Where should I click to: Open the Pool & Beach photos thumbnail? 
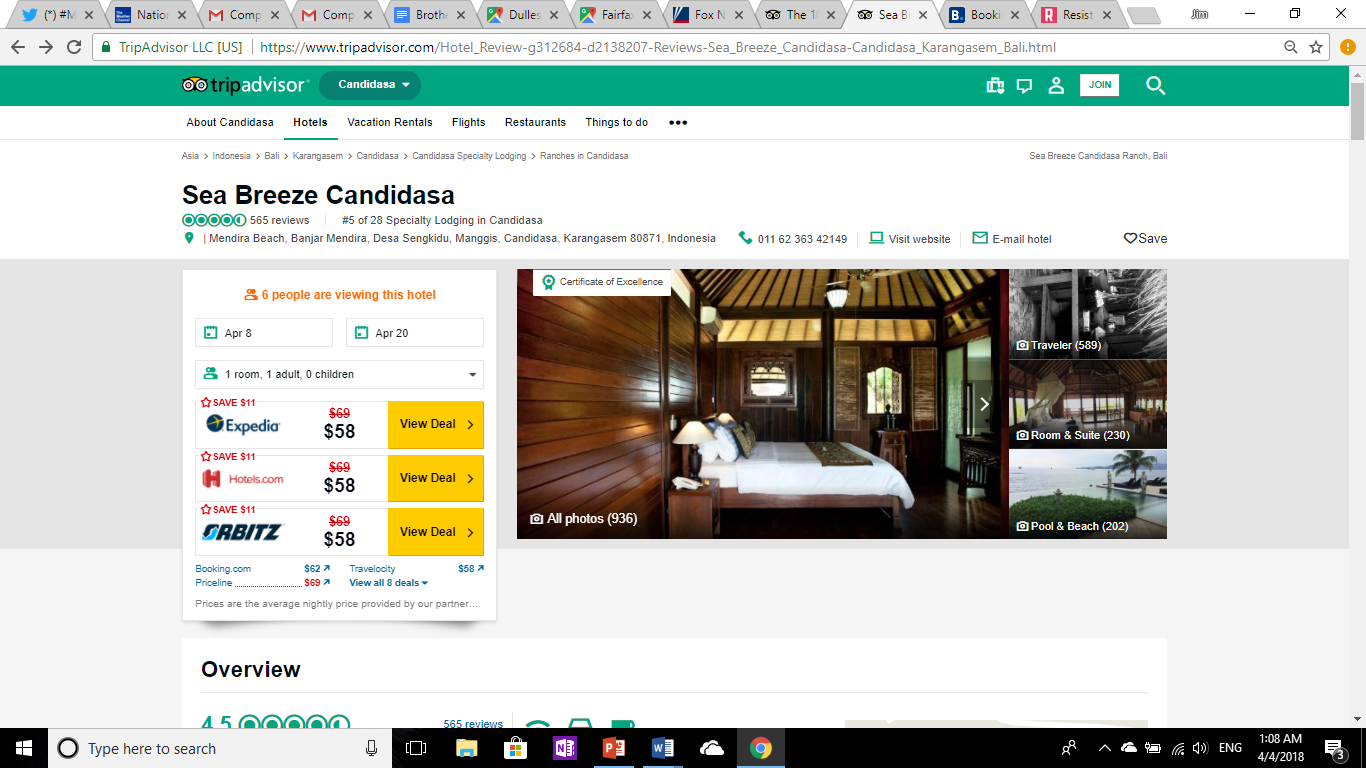point(1088,494)
